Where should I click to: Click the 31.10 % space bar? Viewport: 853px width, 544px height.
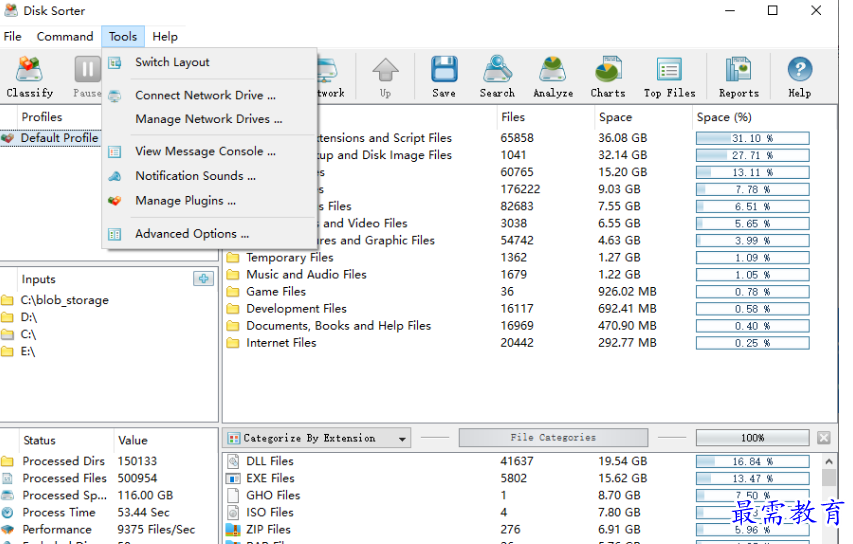pos(752,138)
